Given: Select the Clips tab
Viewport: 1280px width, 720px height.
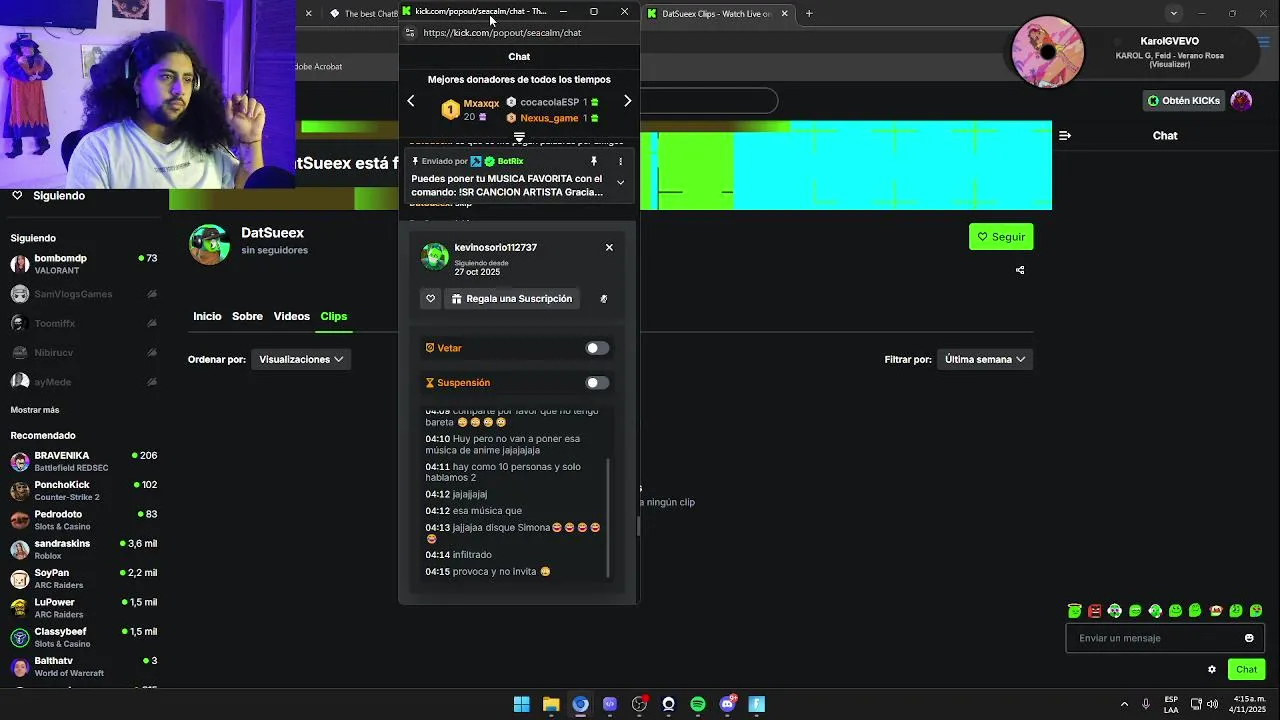Looking at the screenshot, I should point(334,316).
